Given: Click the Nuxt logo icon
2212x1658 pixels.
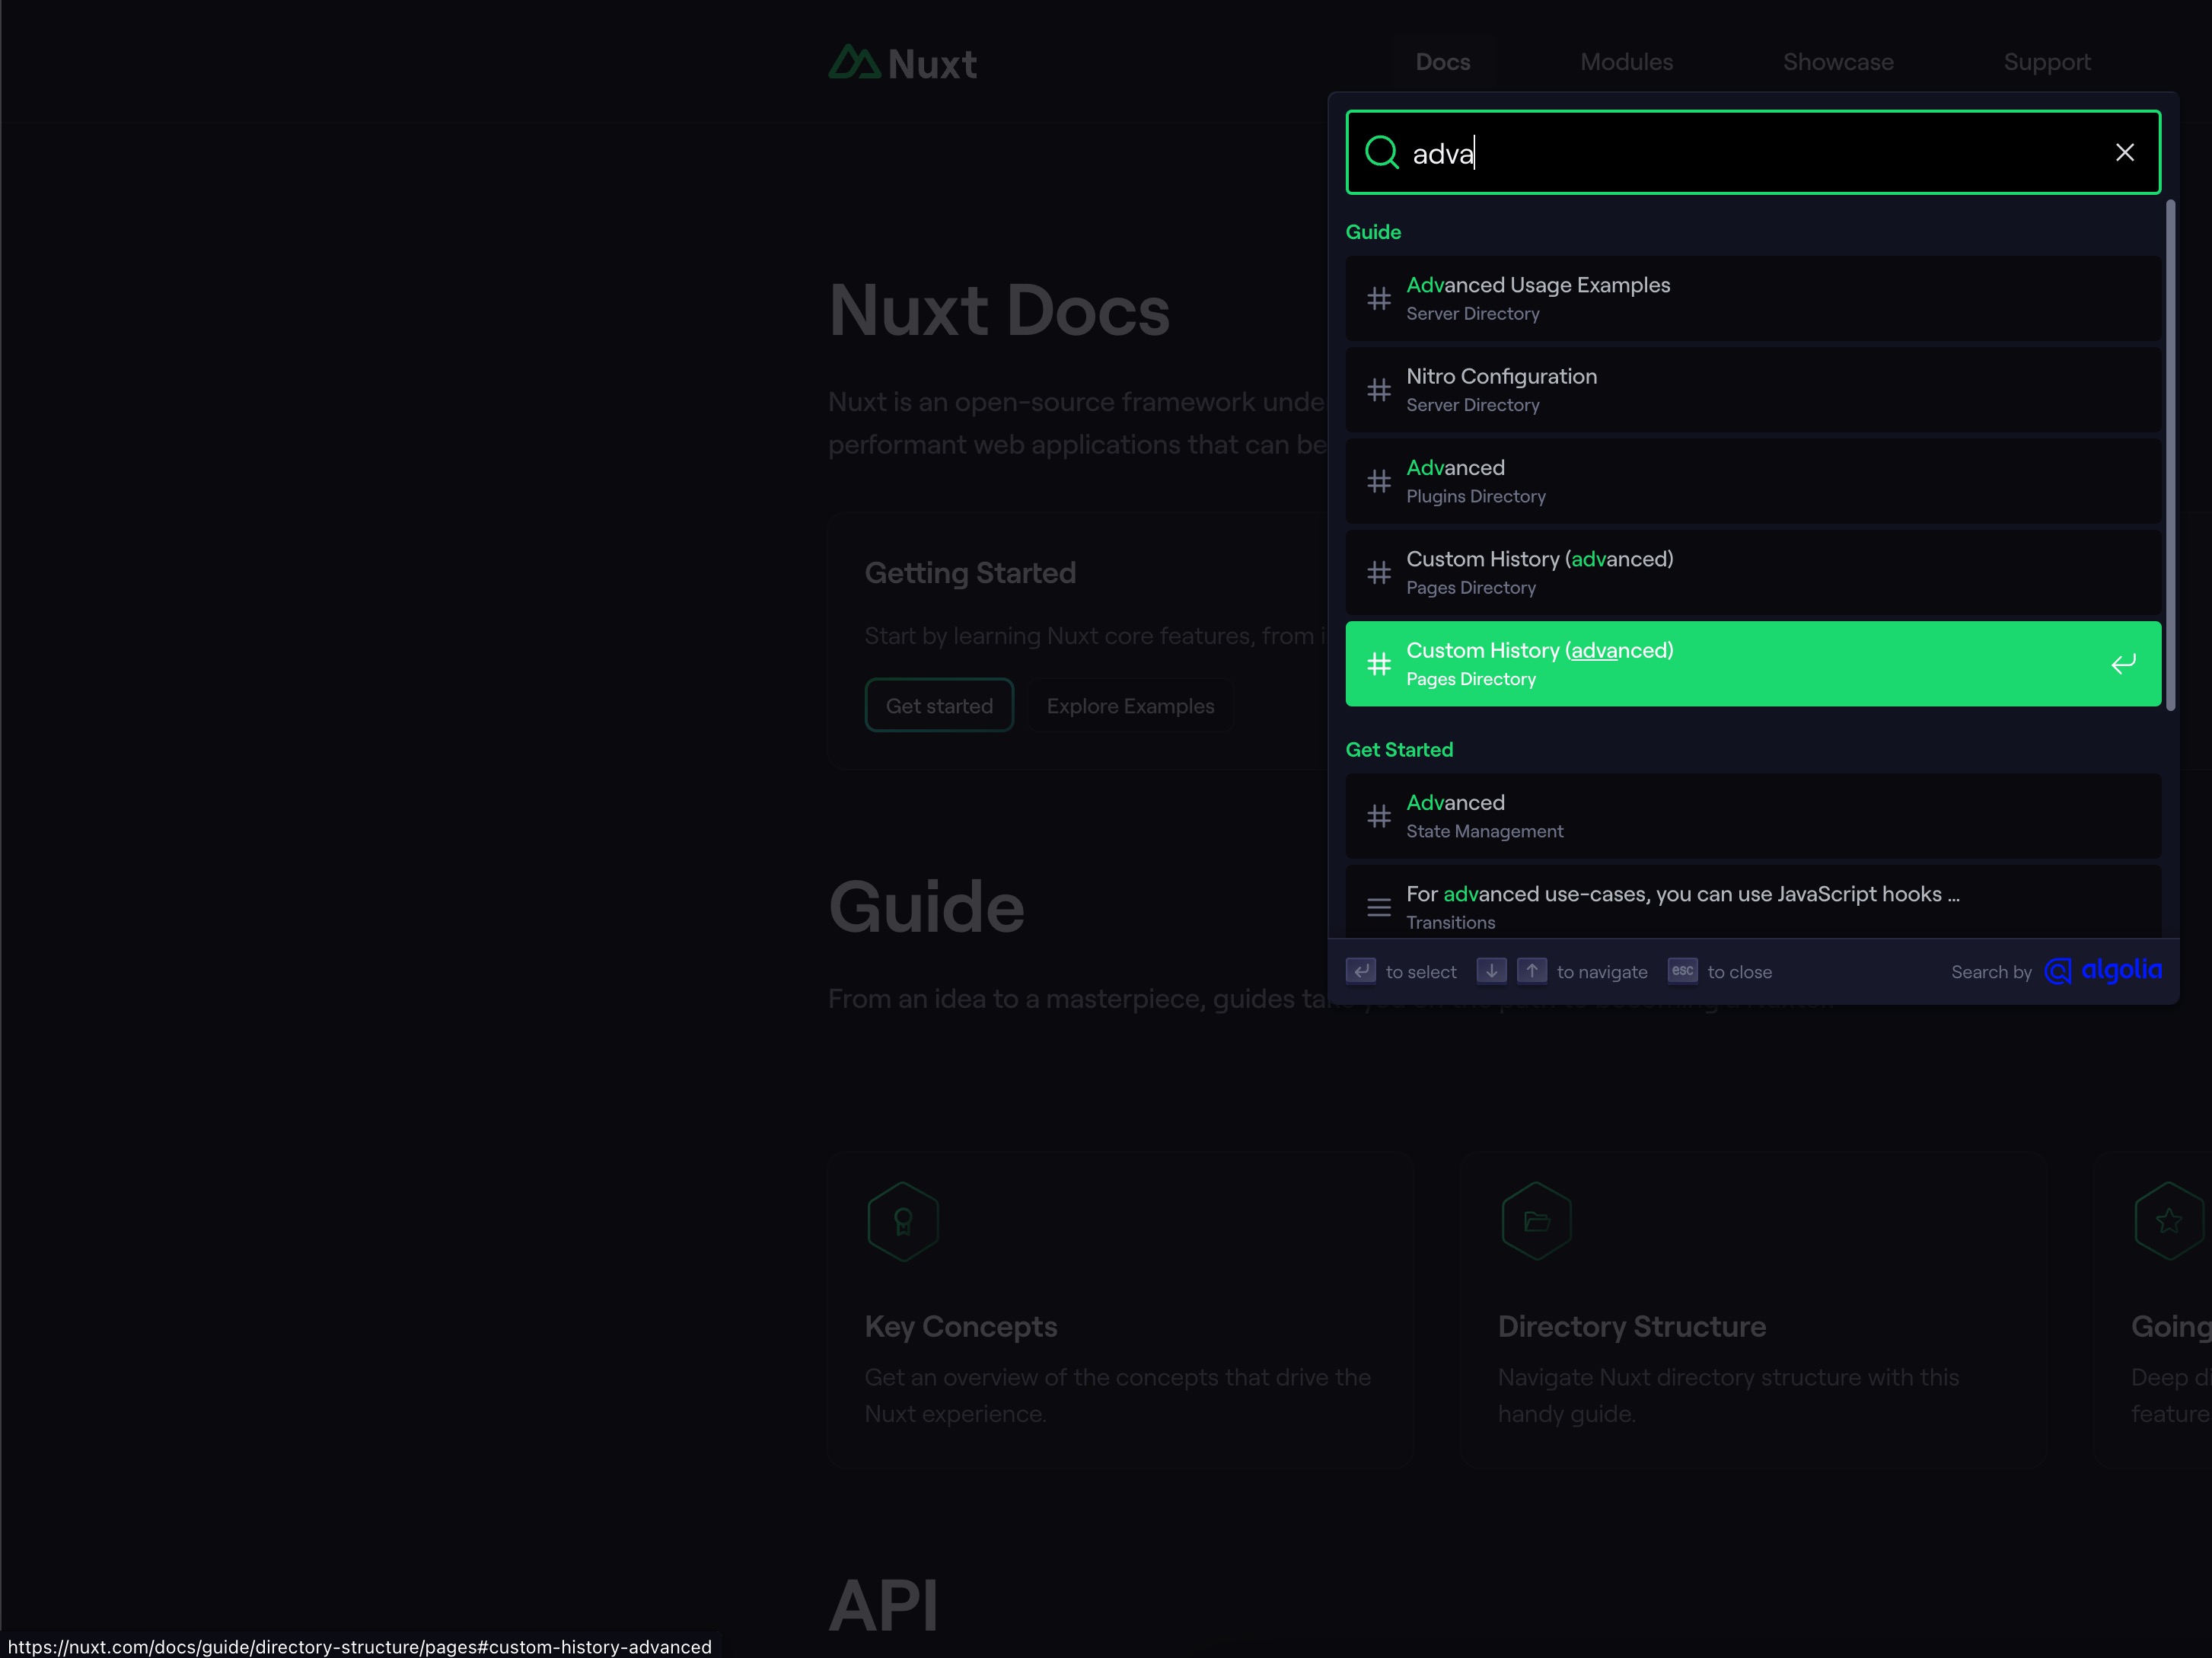Looking at the screenshot, I should click(855, 62).
